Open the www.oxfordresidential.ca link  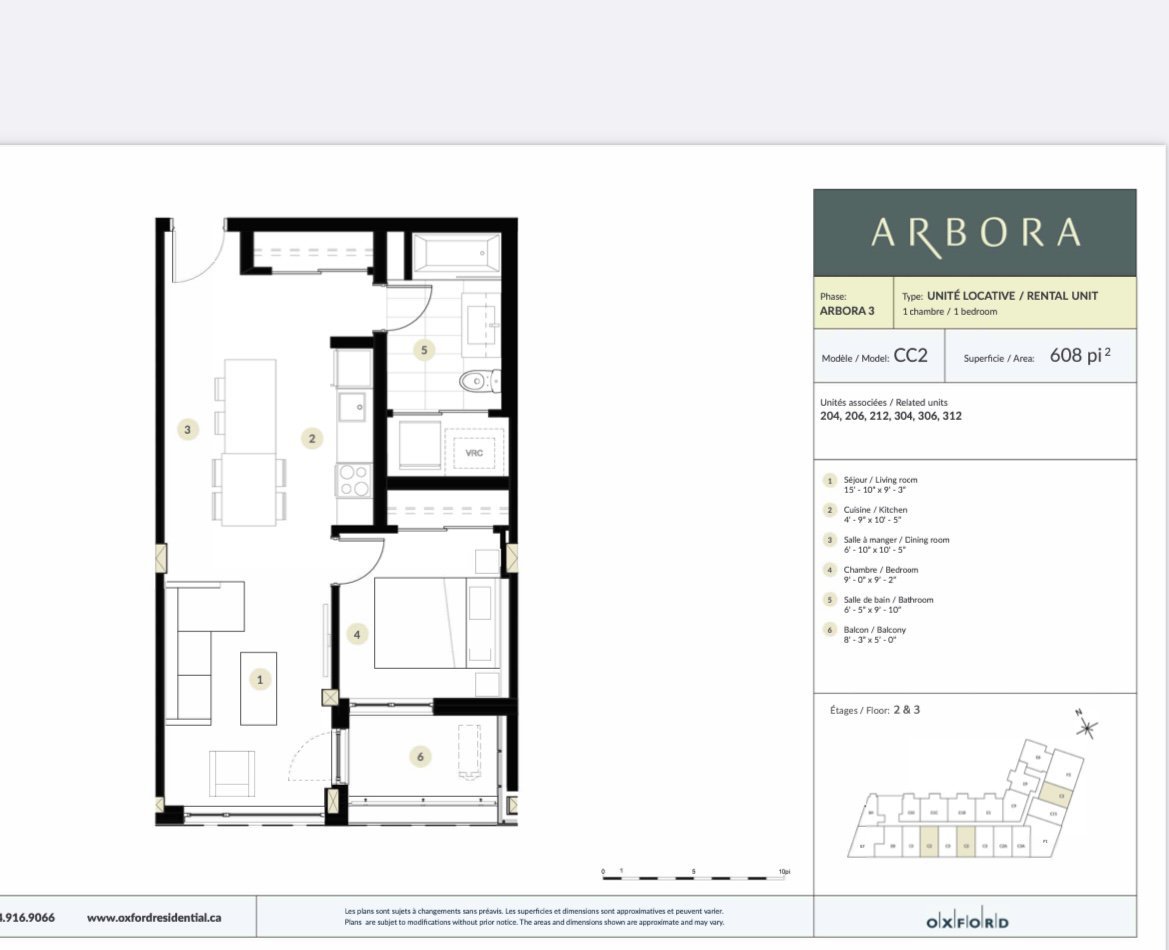pyautogui.click(x=154, y=916)
